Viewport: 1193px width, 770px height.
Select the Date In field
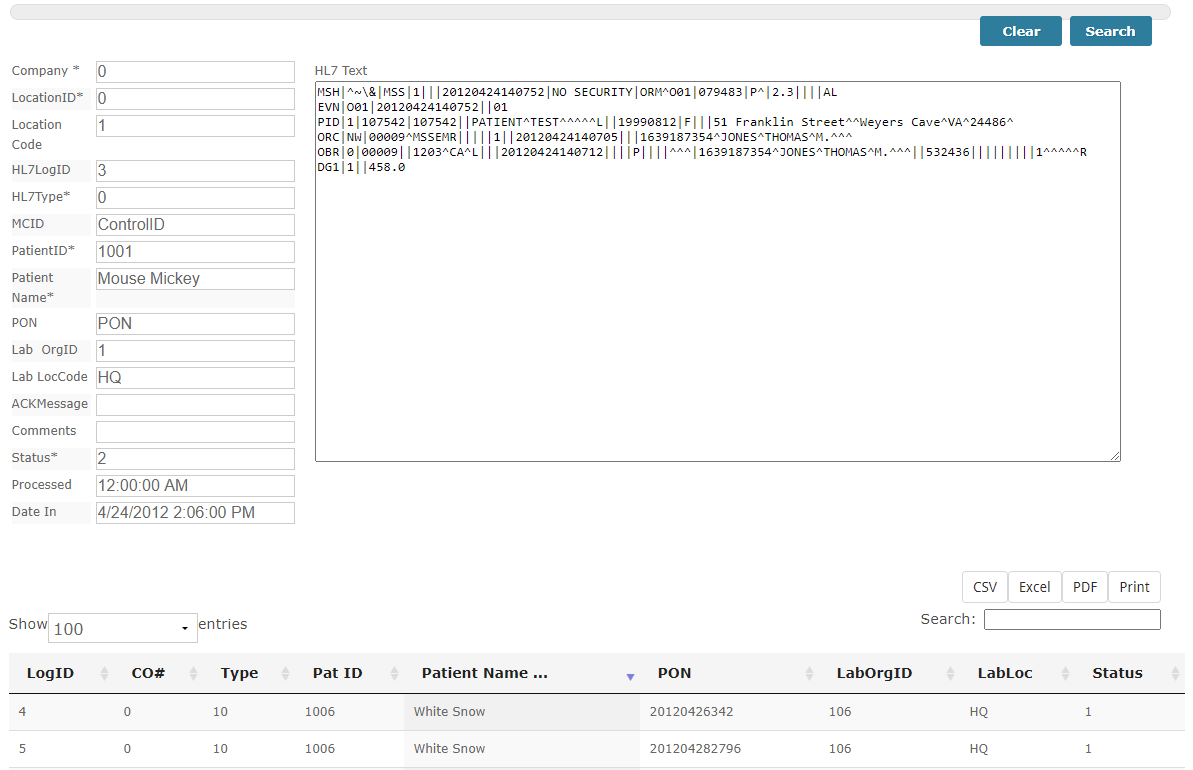[x=195, y=513]
